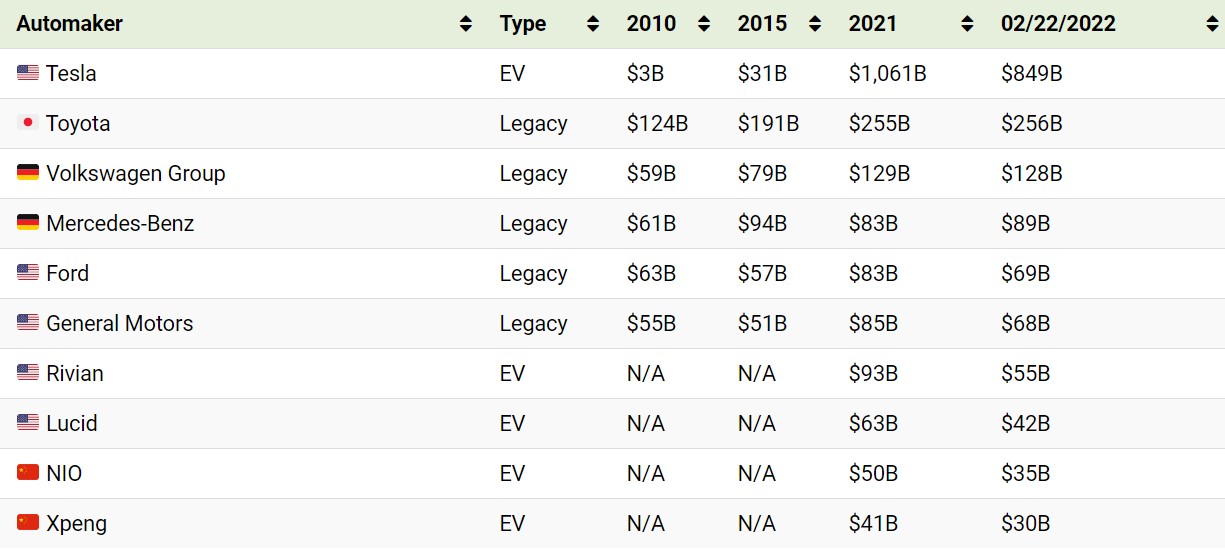Toggle sort arrows in the Type column
This screenshot has height=550, width=1225.
pos(593,24)
